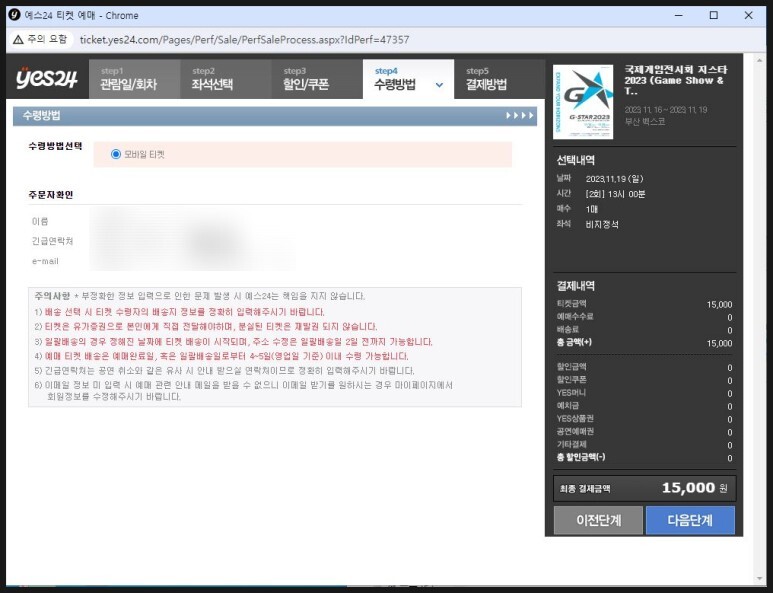
Task: Open the step5 결제방법 tab
Action: 499,79
